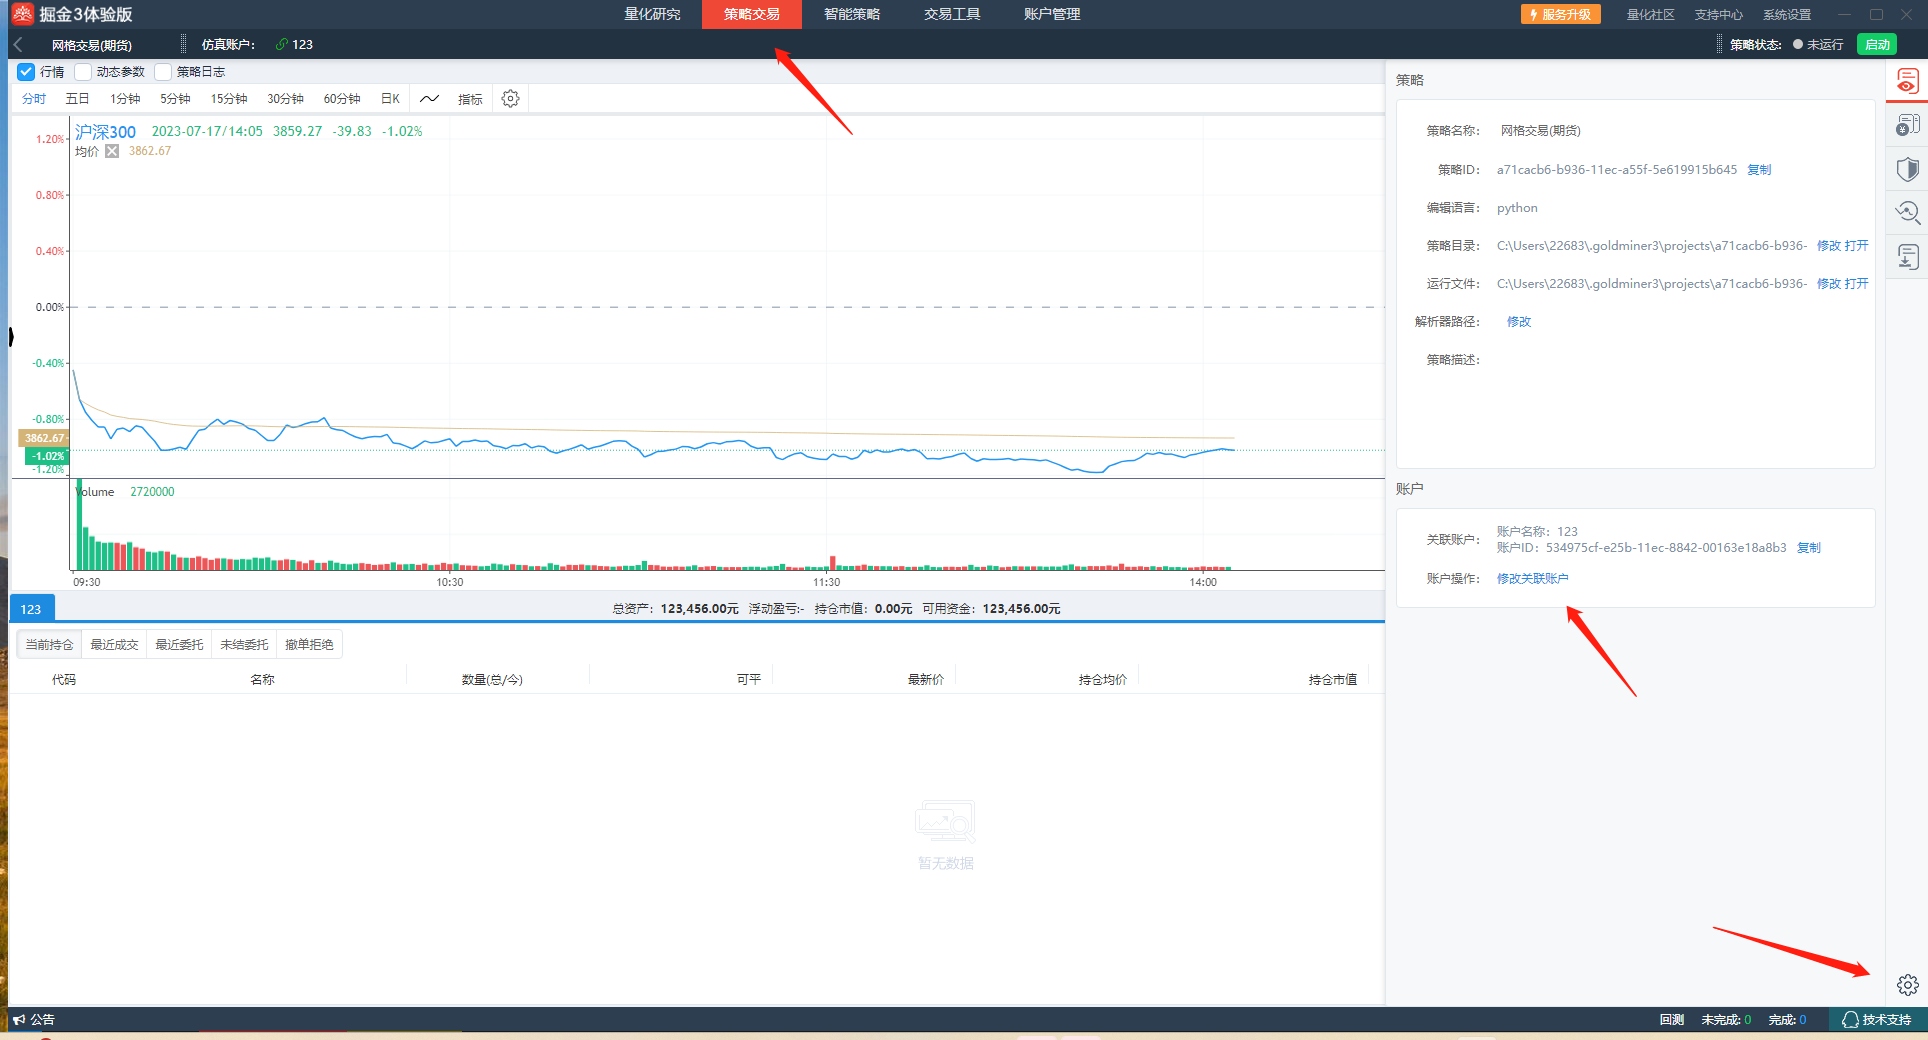Uncheck the 行情 checkbox

click(26, 72)
